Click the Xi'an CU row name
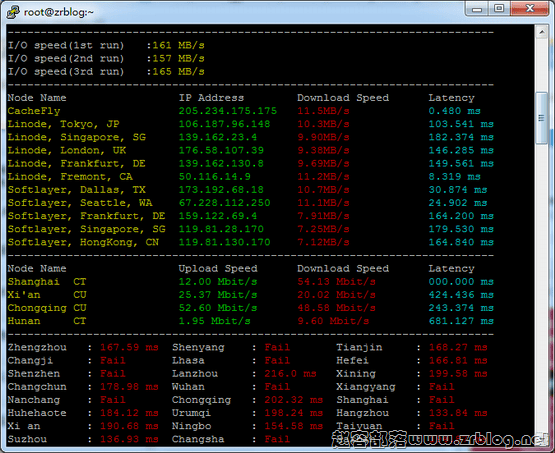Image resolution: width=555 pixels, height=453 pixels. [47, 295]
